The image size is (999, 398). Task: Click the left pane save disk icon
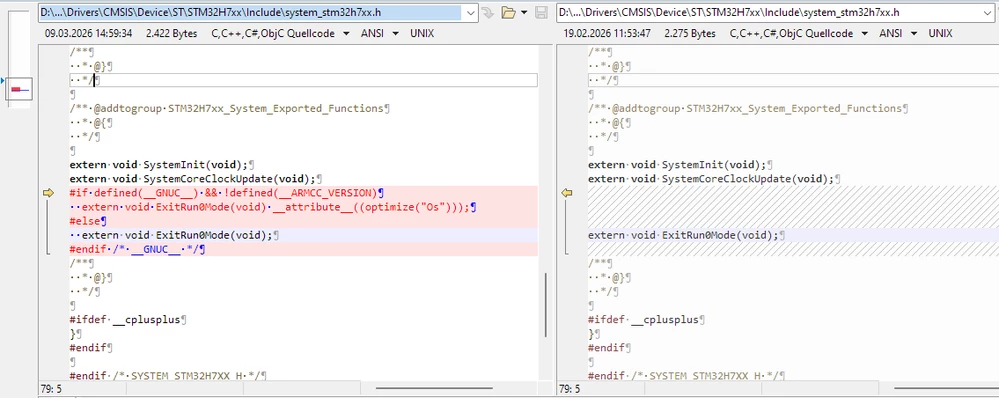tap(541, 12)
